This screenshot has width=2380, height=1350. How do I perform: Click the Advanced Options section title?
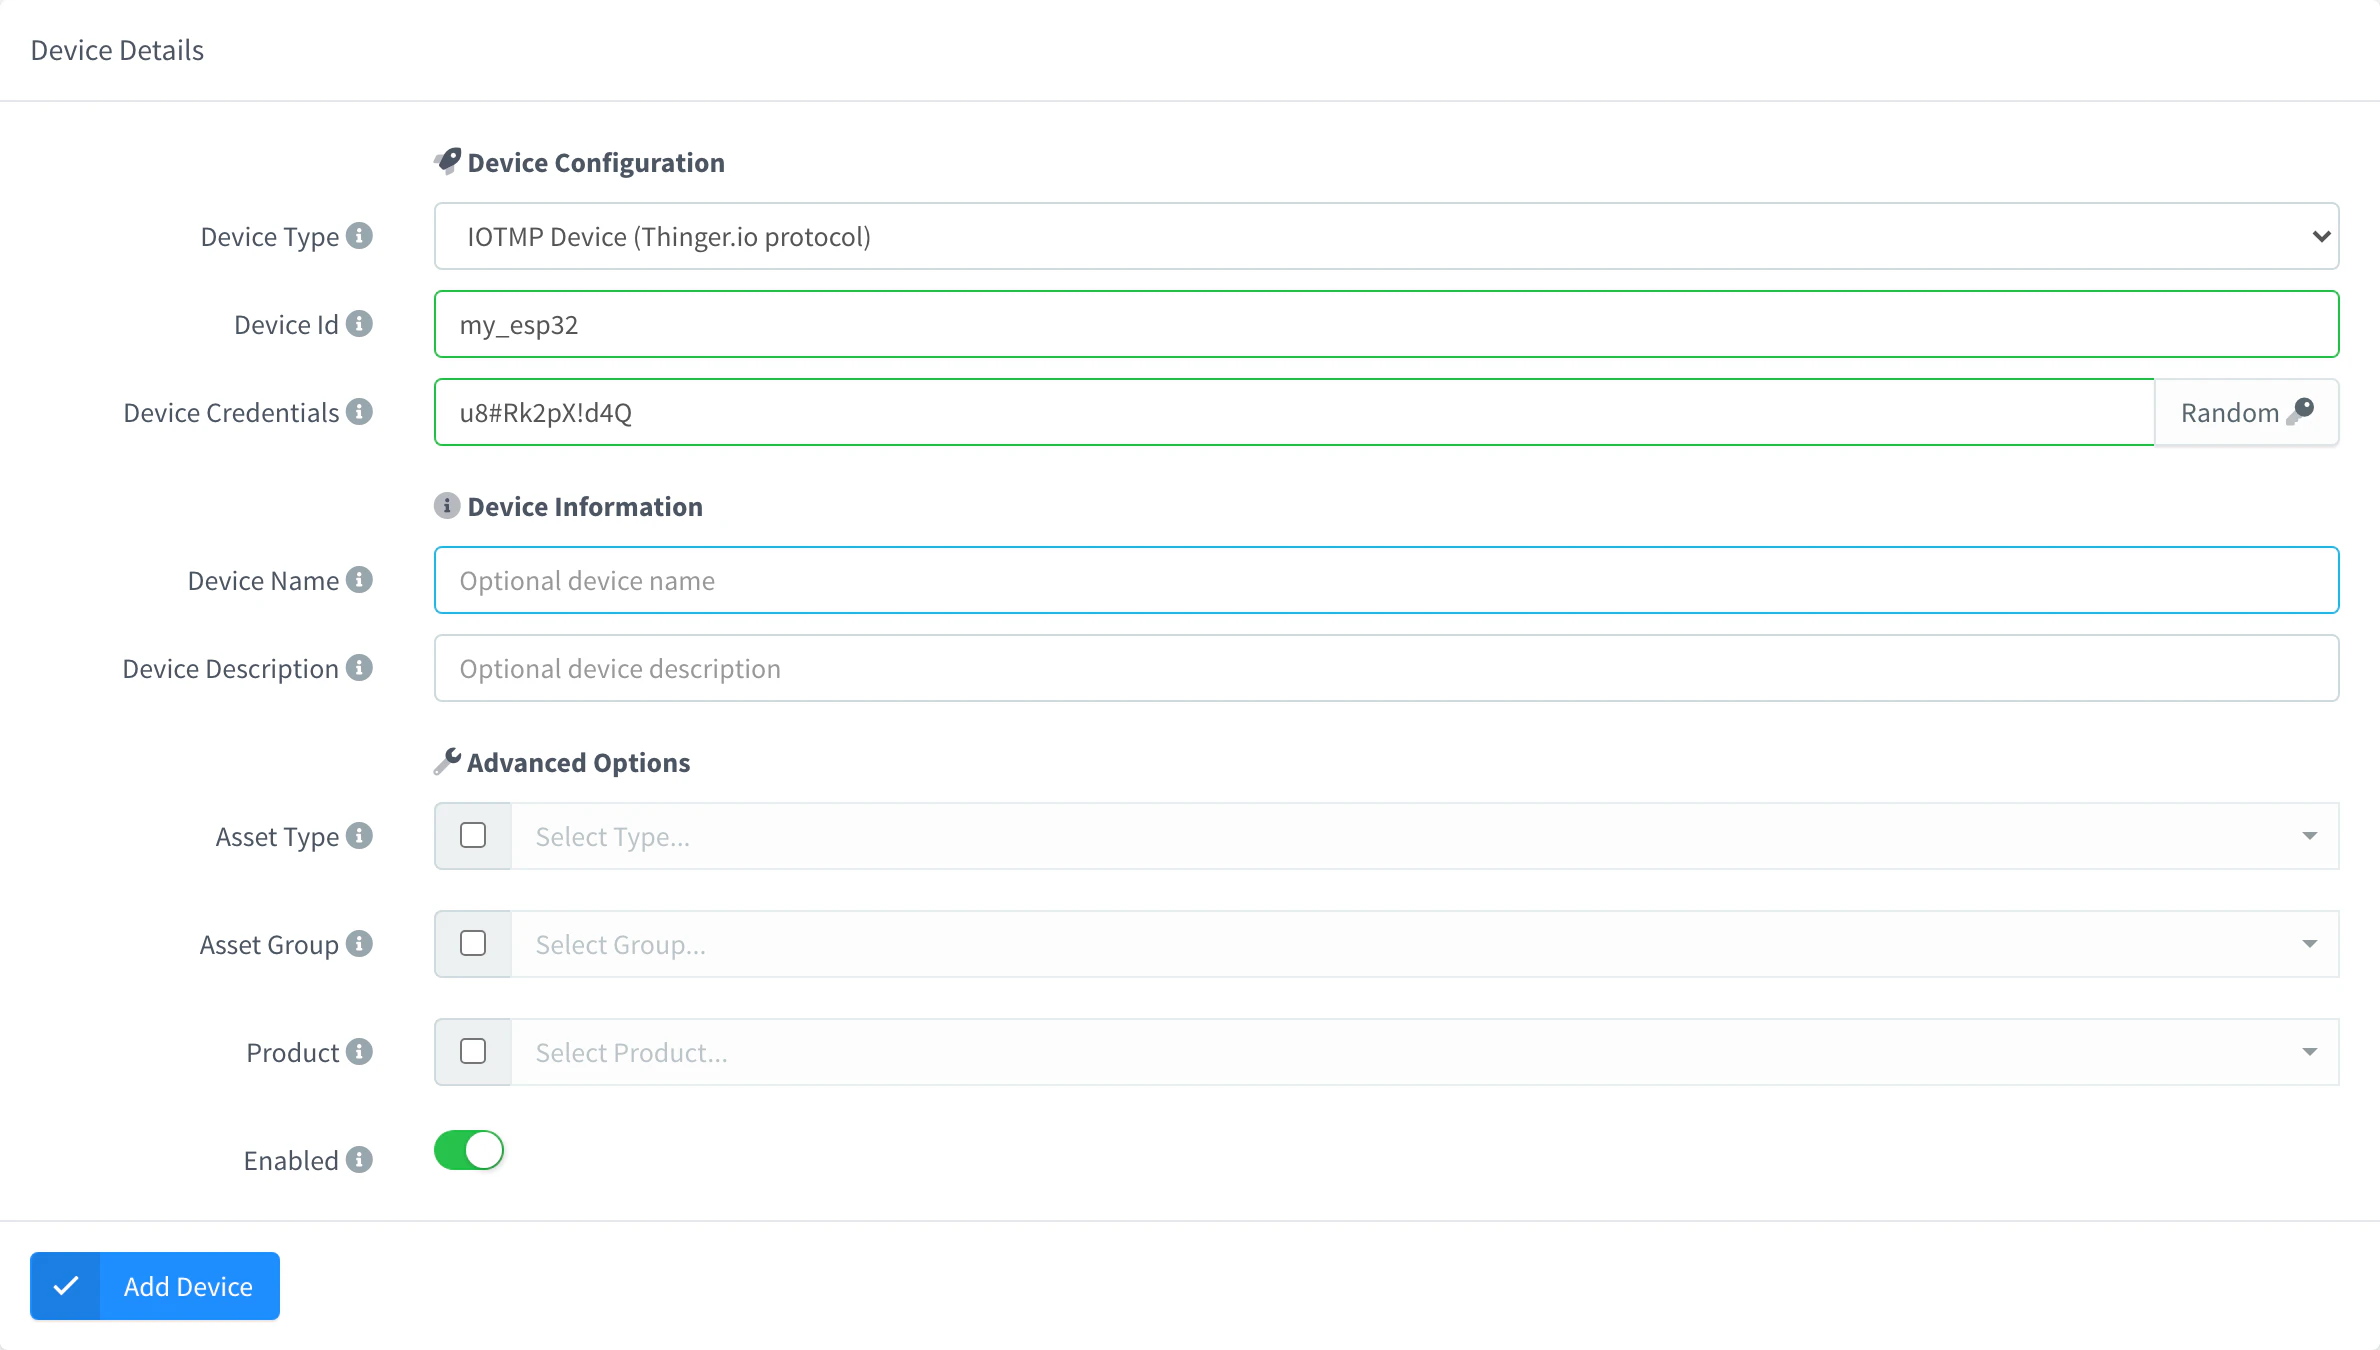point(579,762)
